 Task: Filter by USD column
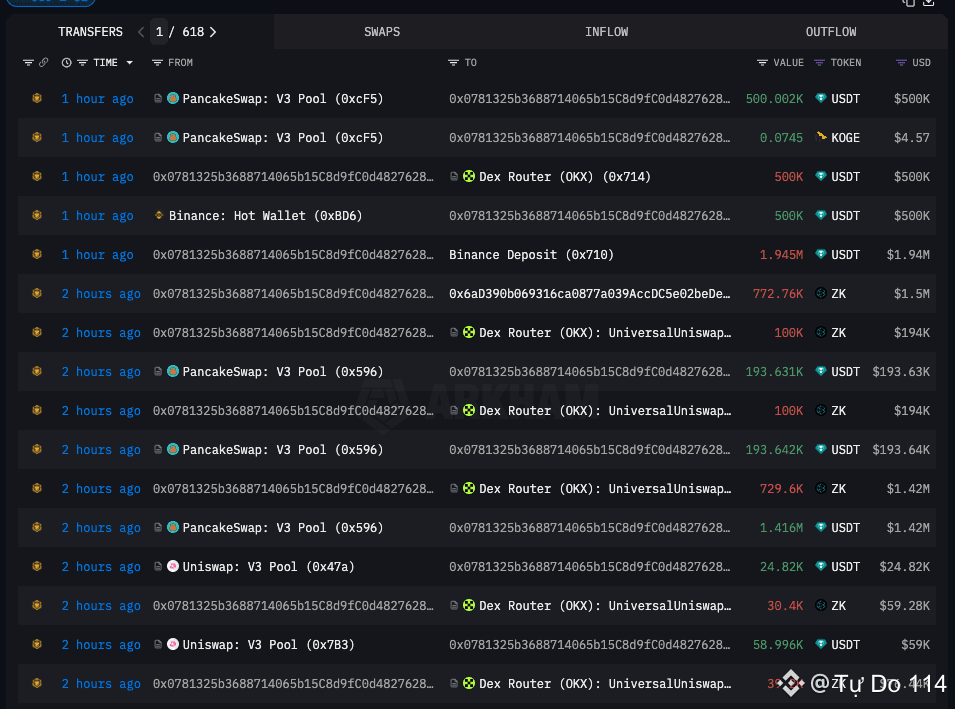[x=901, y=63]
